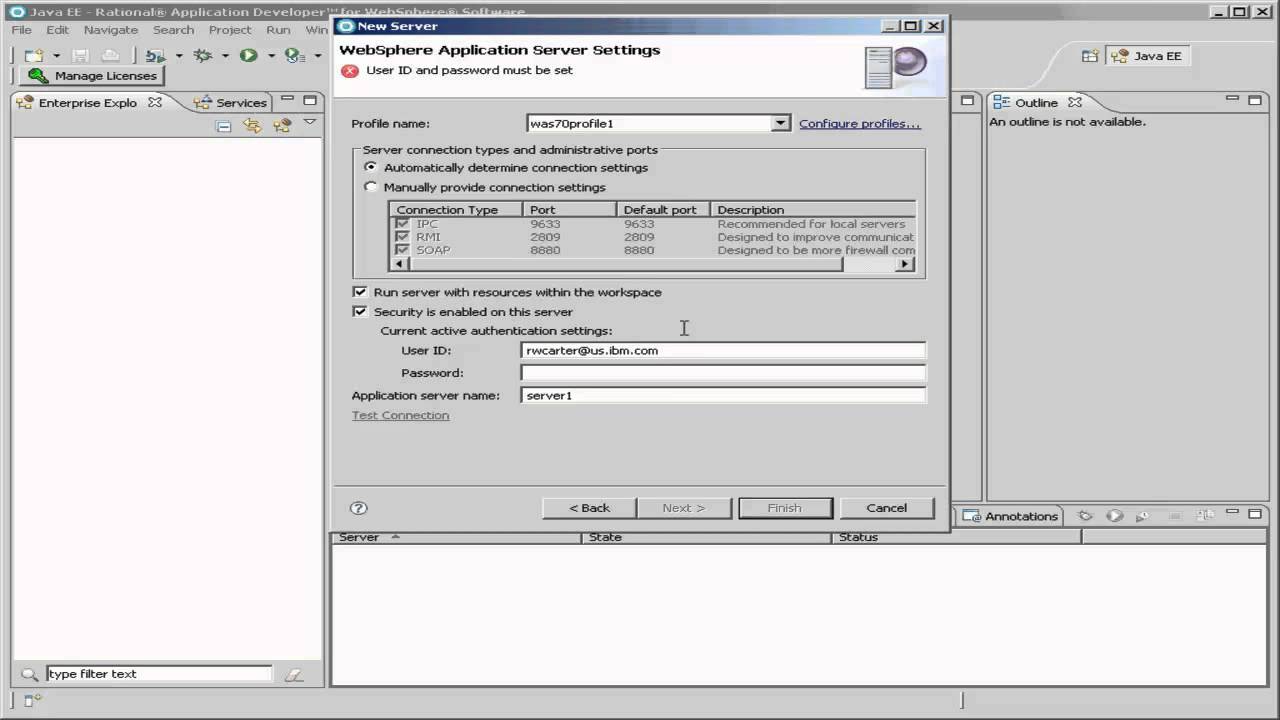The width and height of the screenshot is (1280, 720).
Task: Click the External Tools run icon
Action: coord(294,56)
